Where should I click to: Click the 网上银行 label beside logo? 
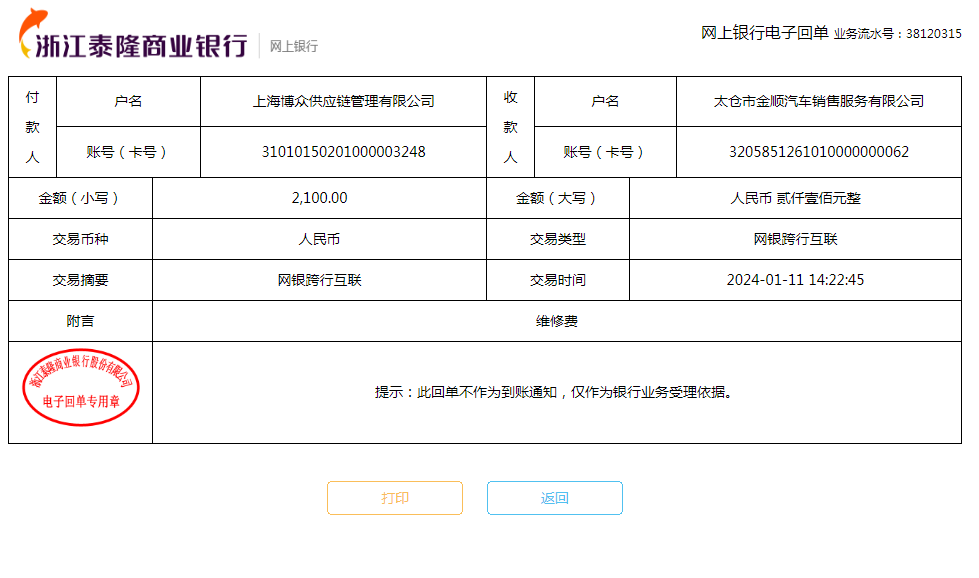[294, 46]
